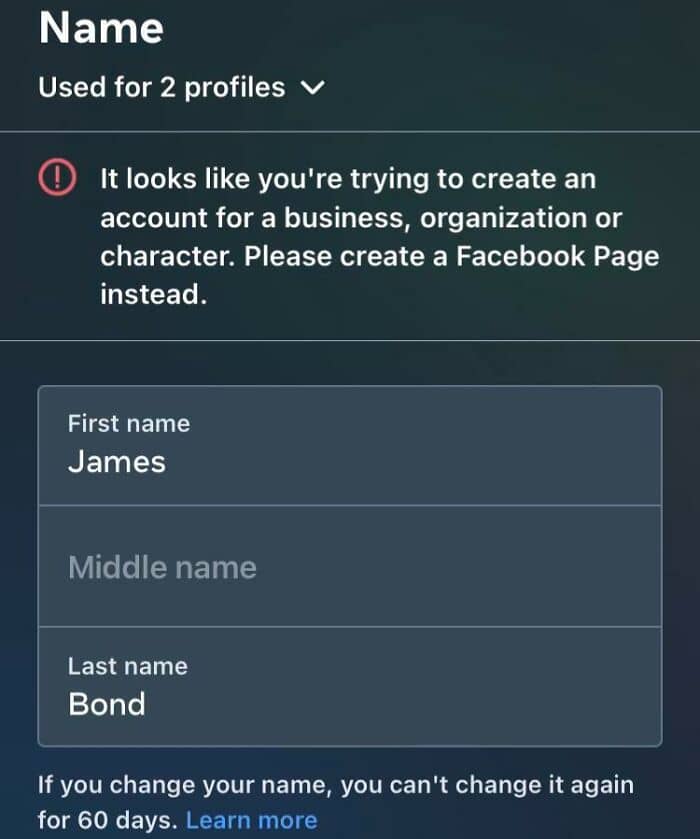Tap "you can't change it again" text
This screenshot has height=839, width=700.
point(487,785)
